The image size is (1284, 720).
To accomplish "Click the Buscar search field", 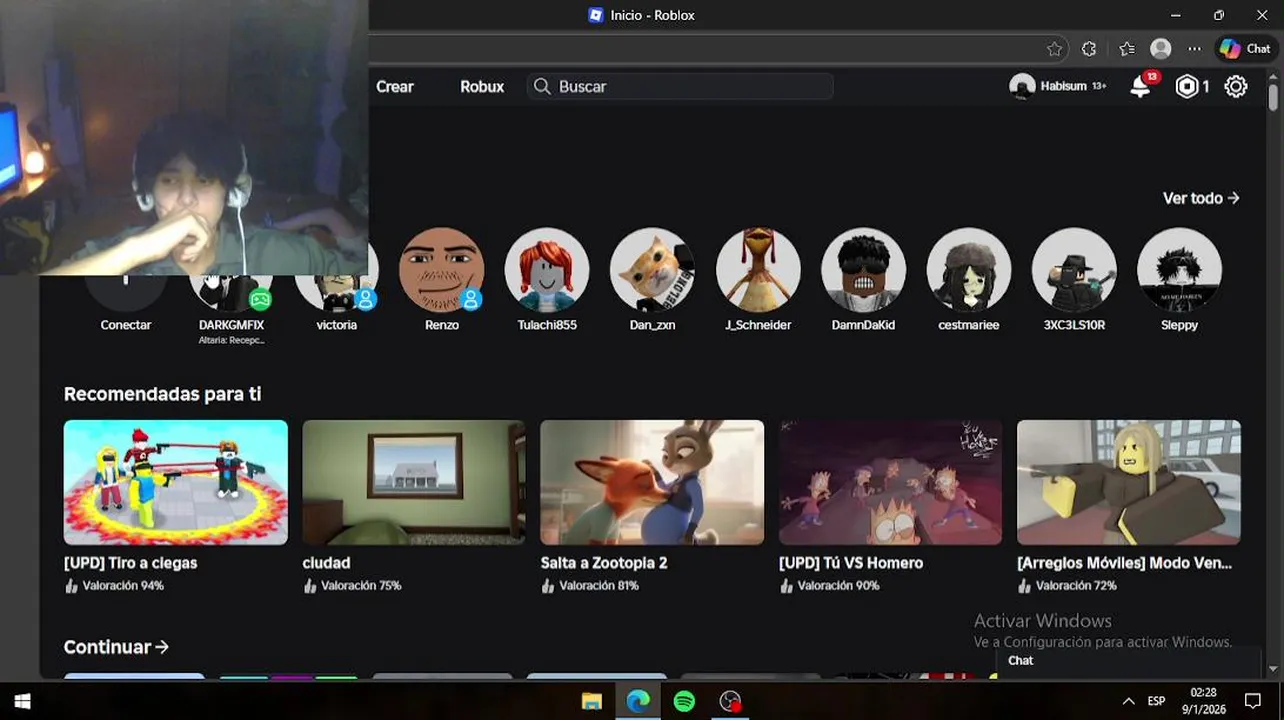I will tap(680, 87).
